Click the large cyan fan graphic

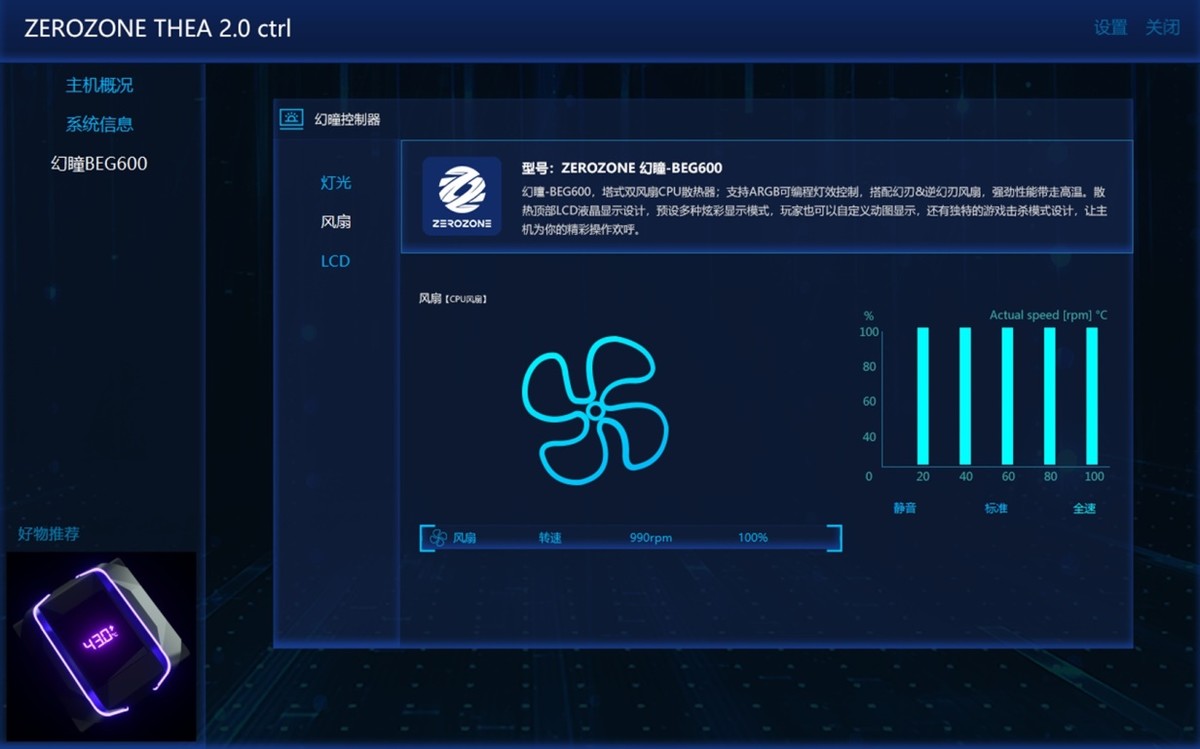click(x=594, y=410)
